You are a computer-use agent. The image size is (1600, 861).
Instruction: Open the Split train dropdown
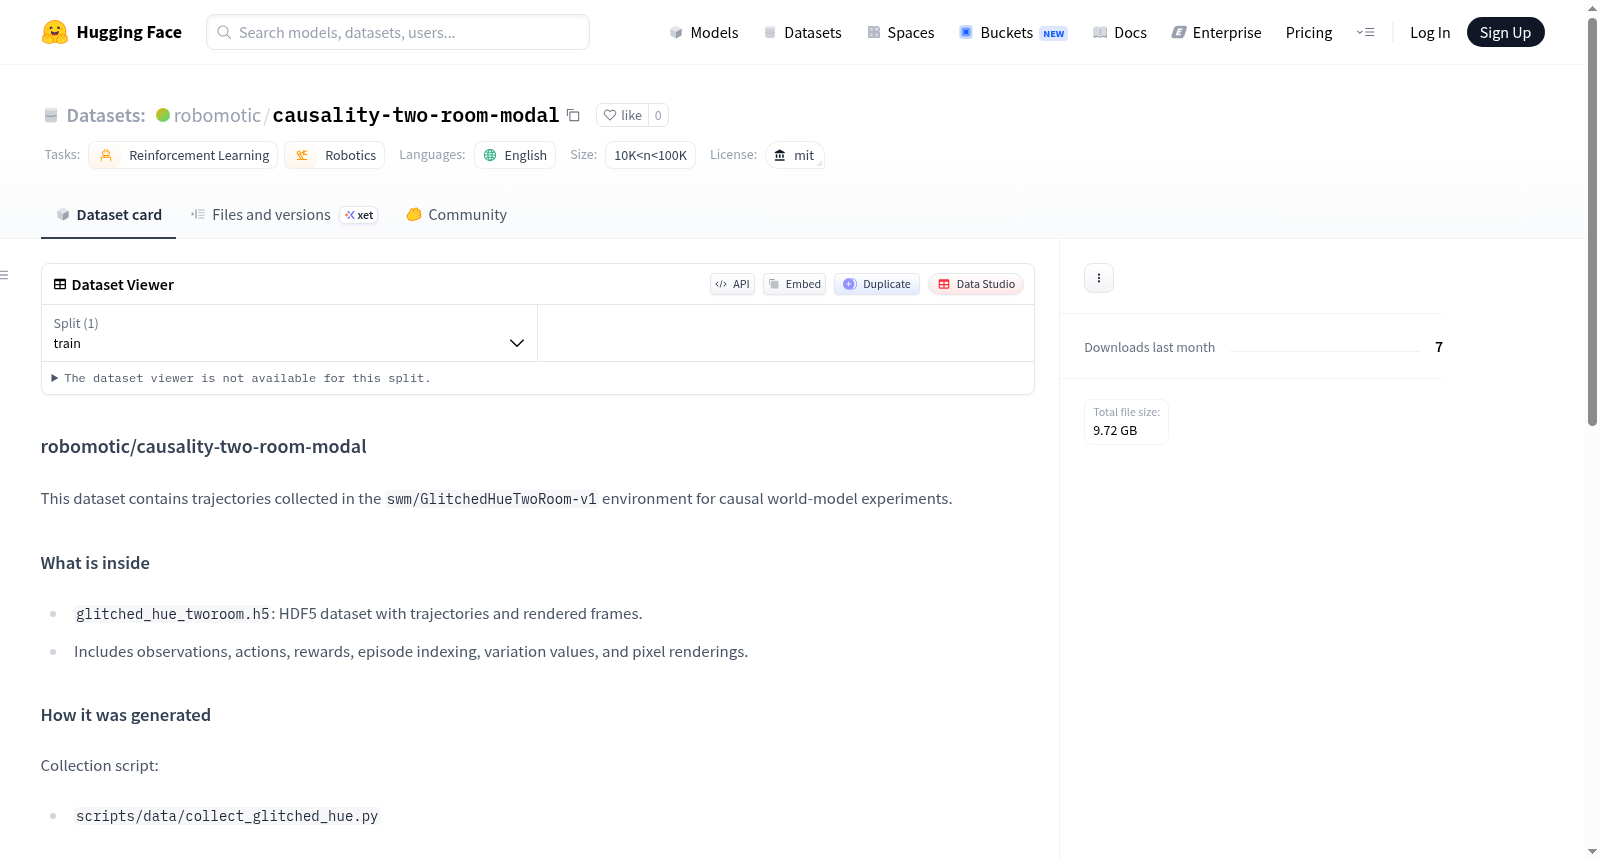tap(289, 333)
